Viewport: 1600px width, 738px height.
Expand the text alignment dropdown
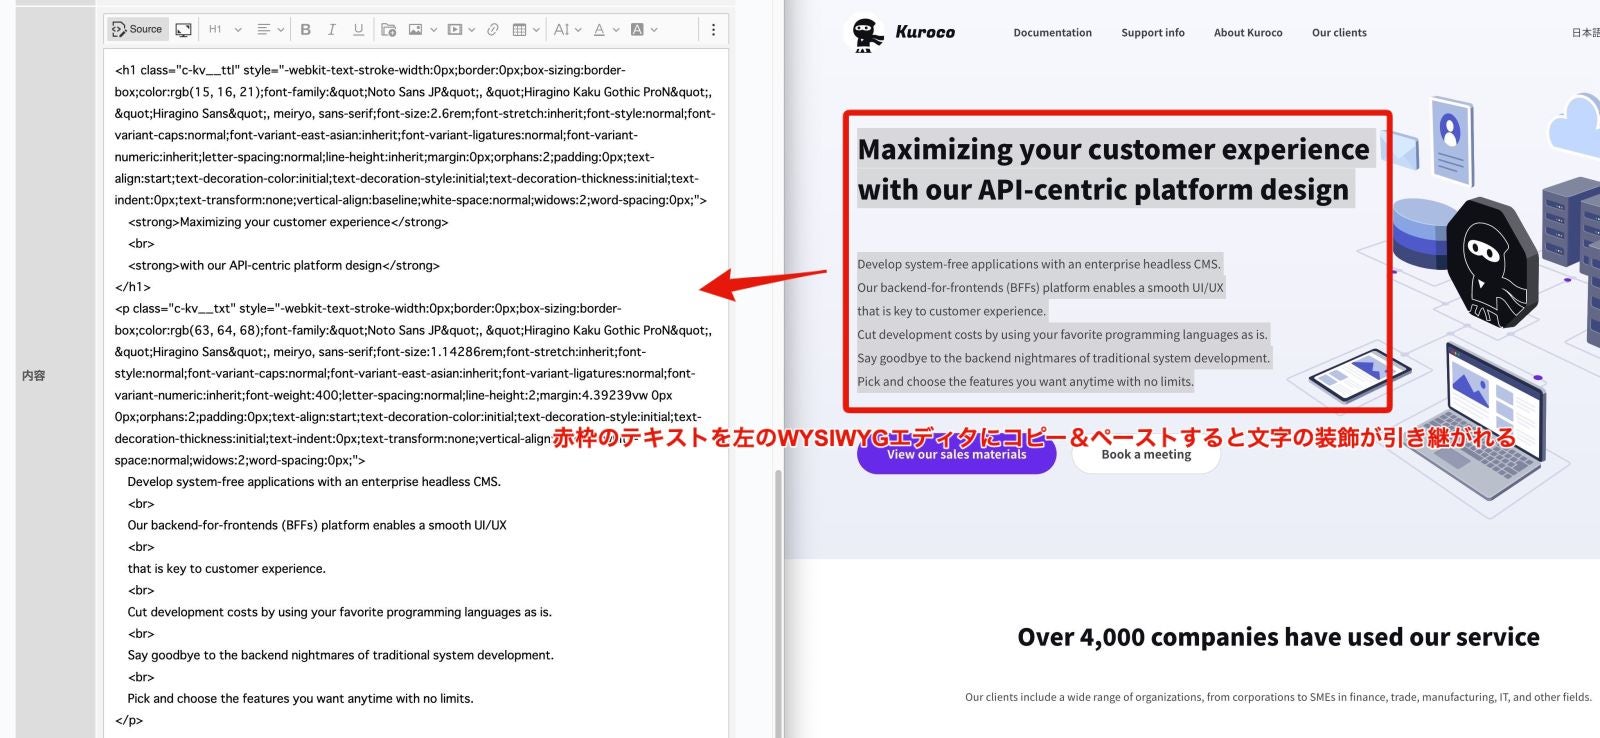click(270, 29)
